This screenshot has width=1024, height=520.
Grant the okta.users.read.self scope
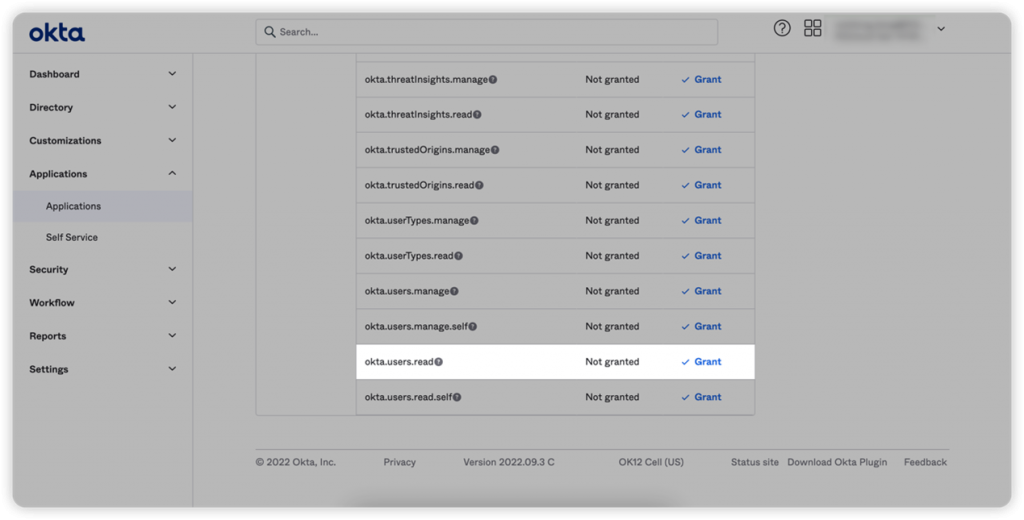pos(701,397)
